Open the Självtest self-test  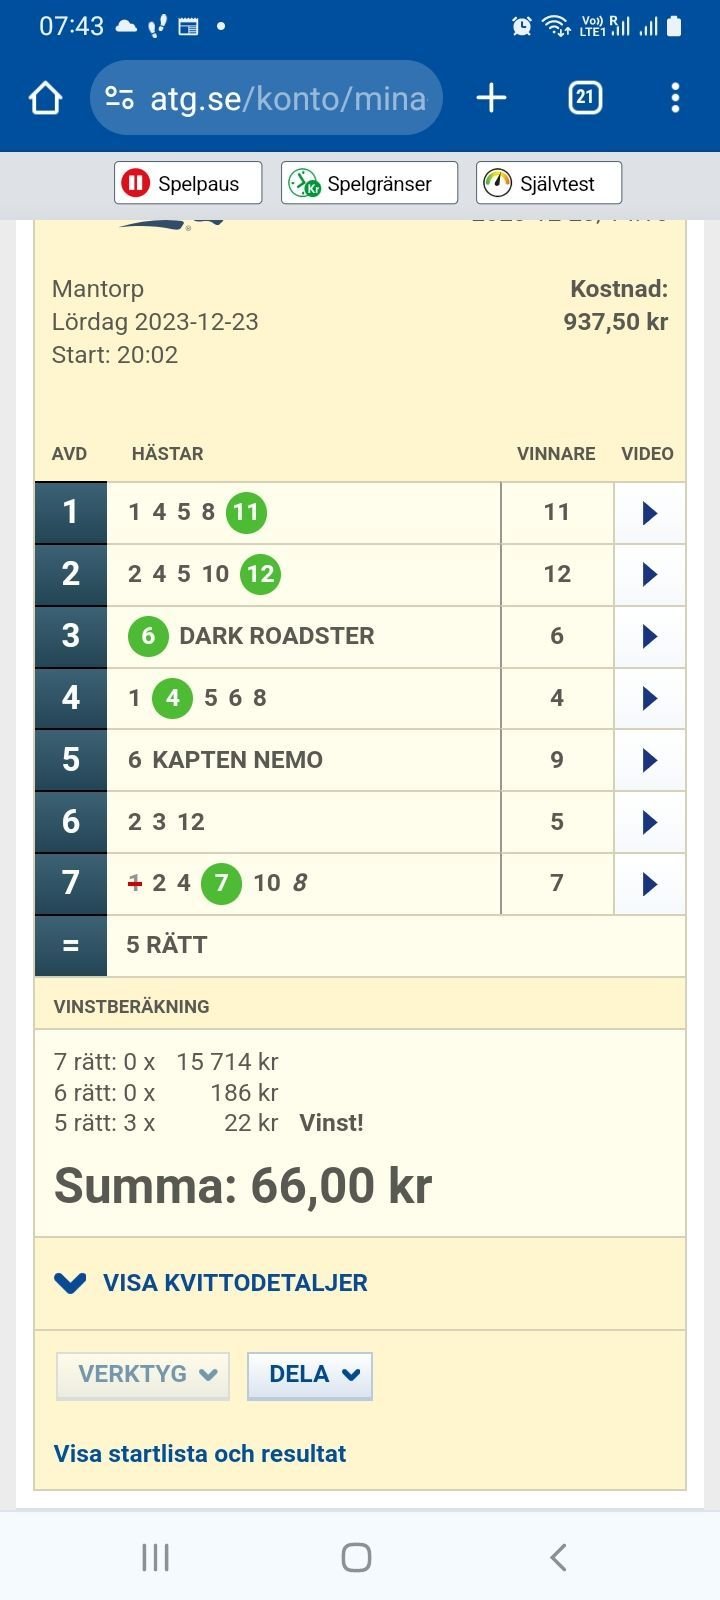click(549, 183)
